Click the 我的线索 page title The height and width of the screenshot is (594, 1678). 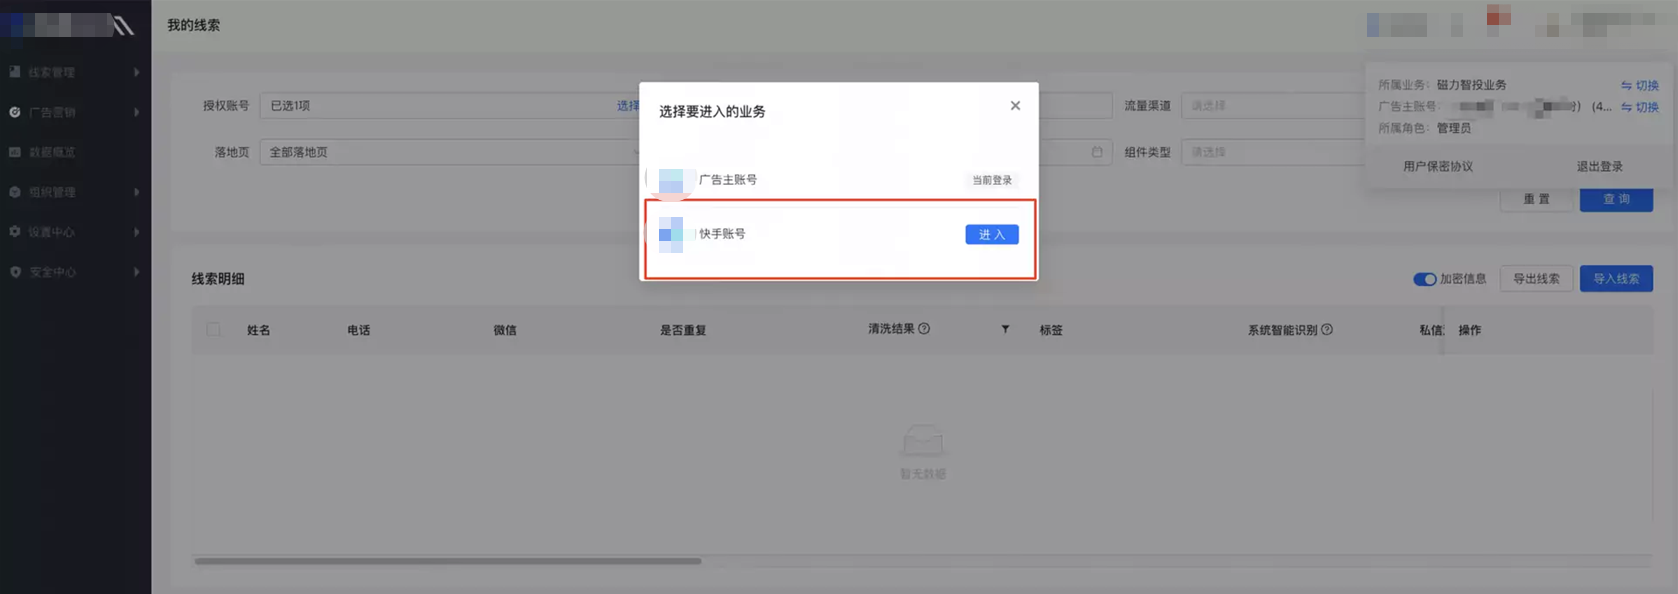[193, 25]
